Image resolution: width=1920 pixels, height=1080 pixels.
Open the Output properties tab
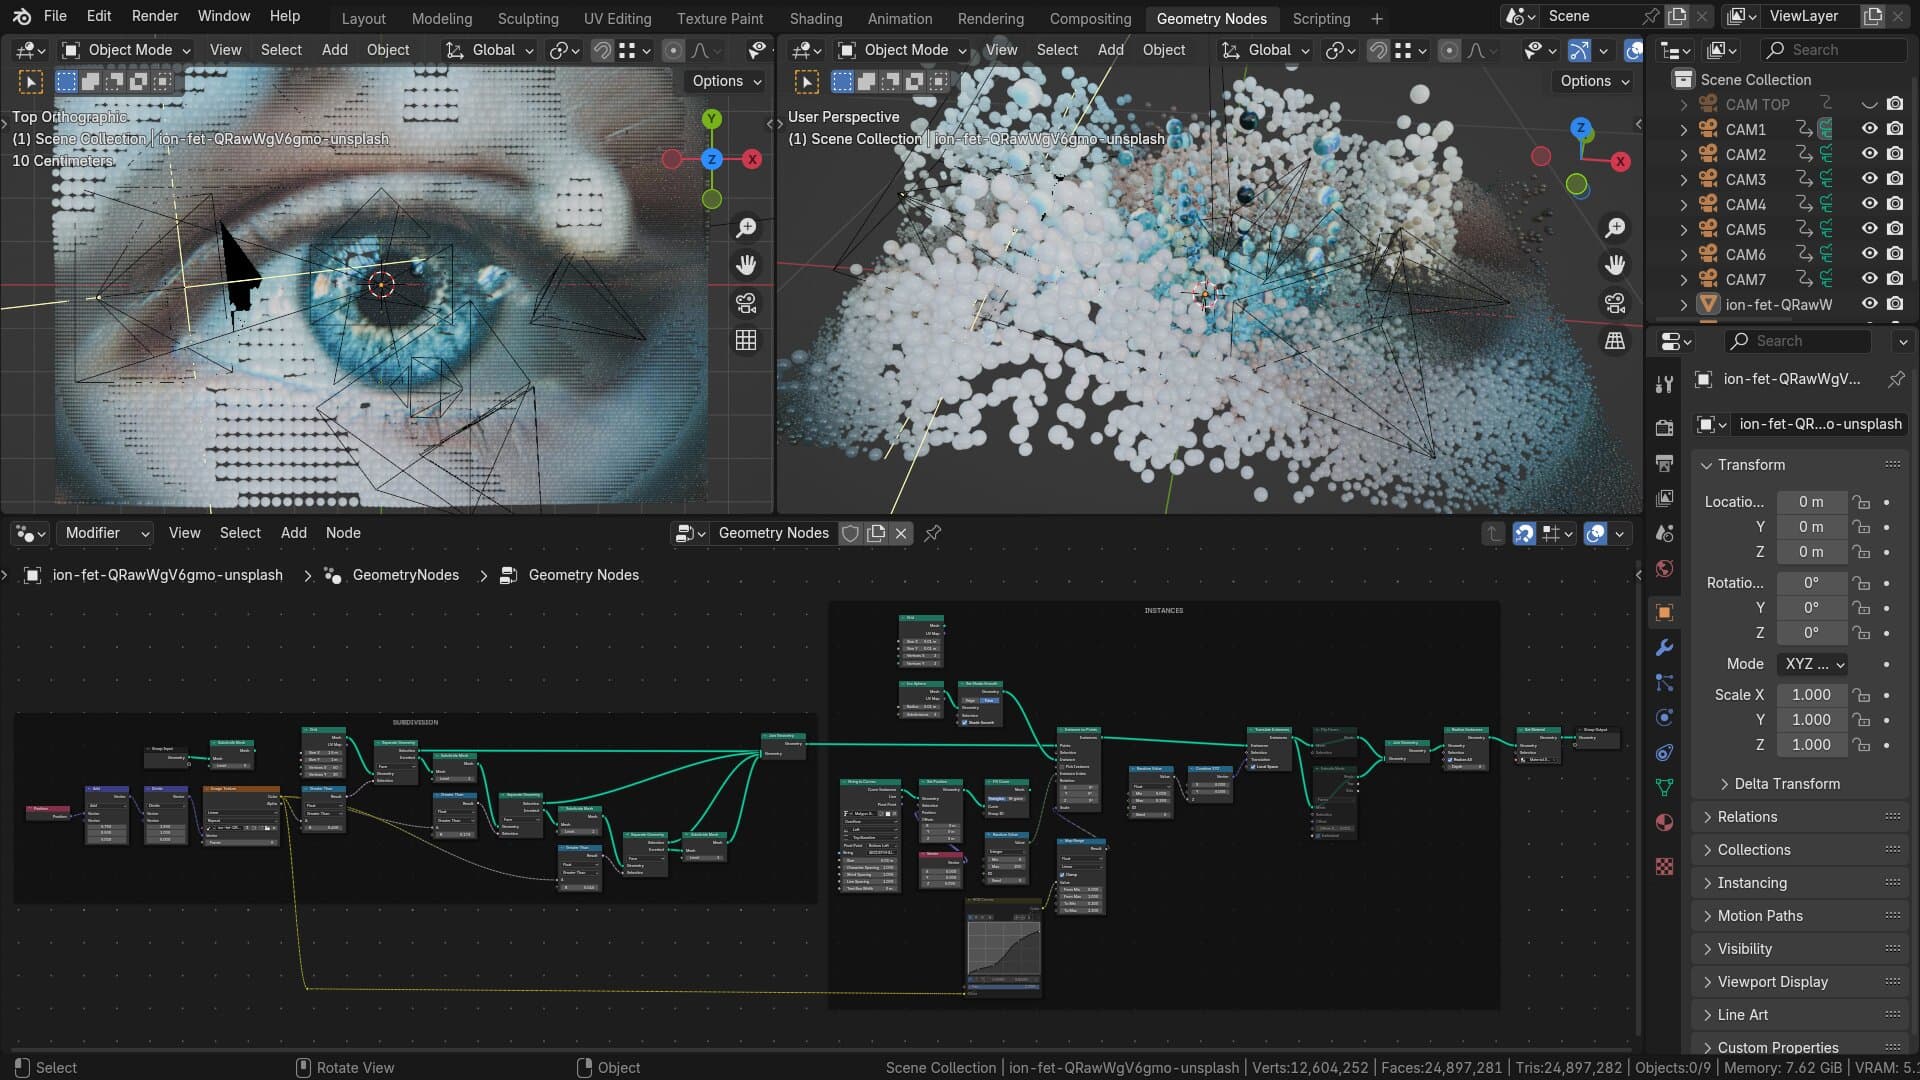[1664, 463]
